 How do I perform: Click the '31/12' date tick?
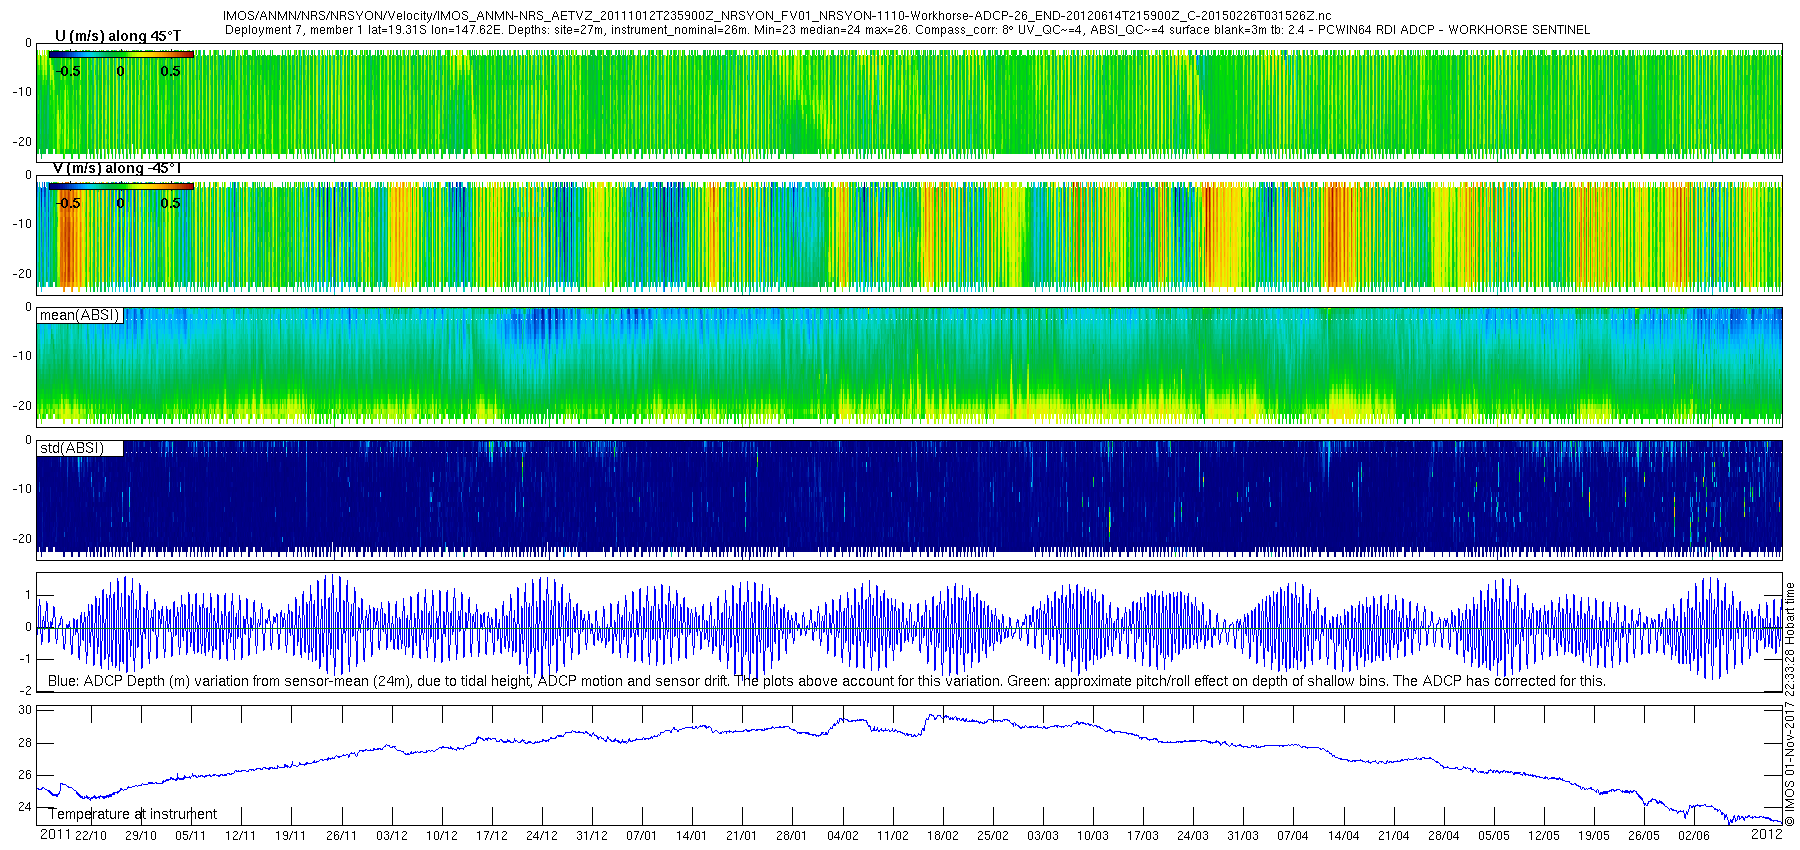click(x=592, y=836)
